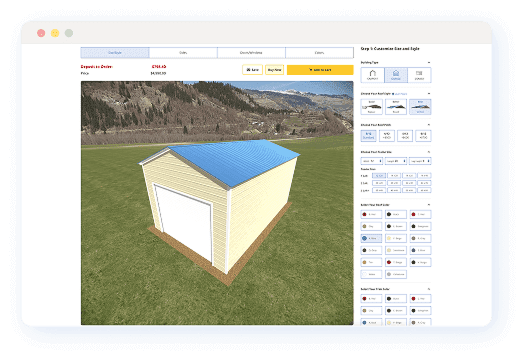
Task: Pick Evergreen trim color
Action: point(420,311)
